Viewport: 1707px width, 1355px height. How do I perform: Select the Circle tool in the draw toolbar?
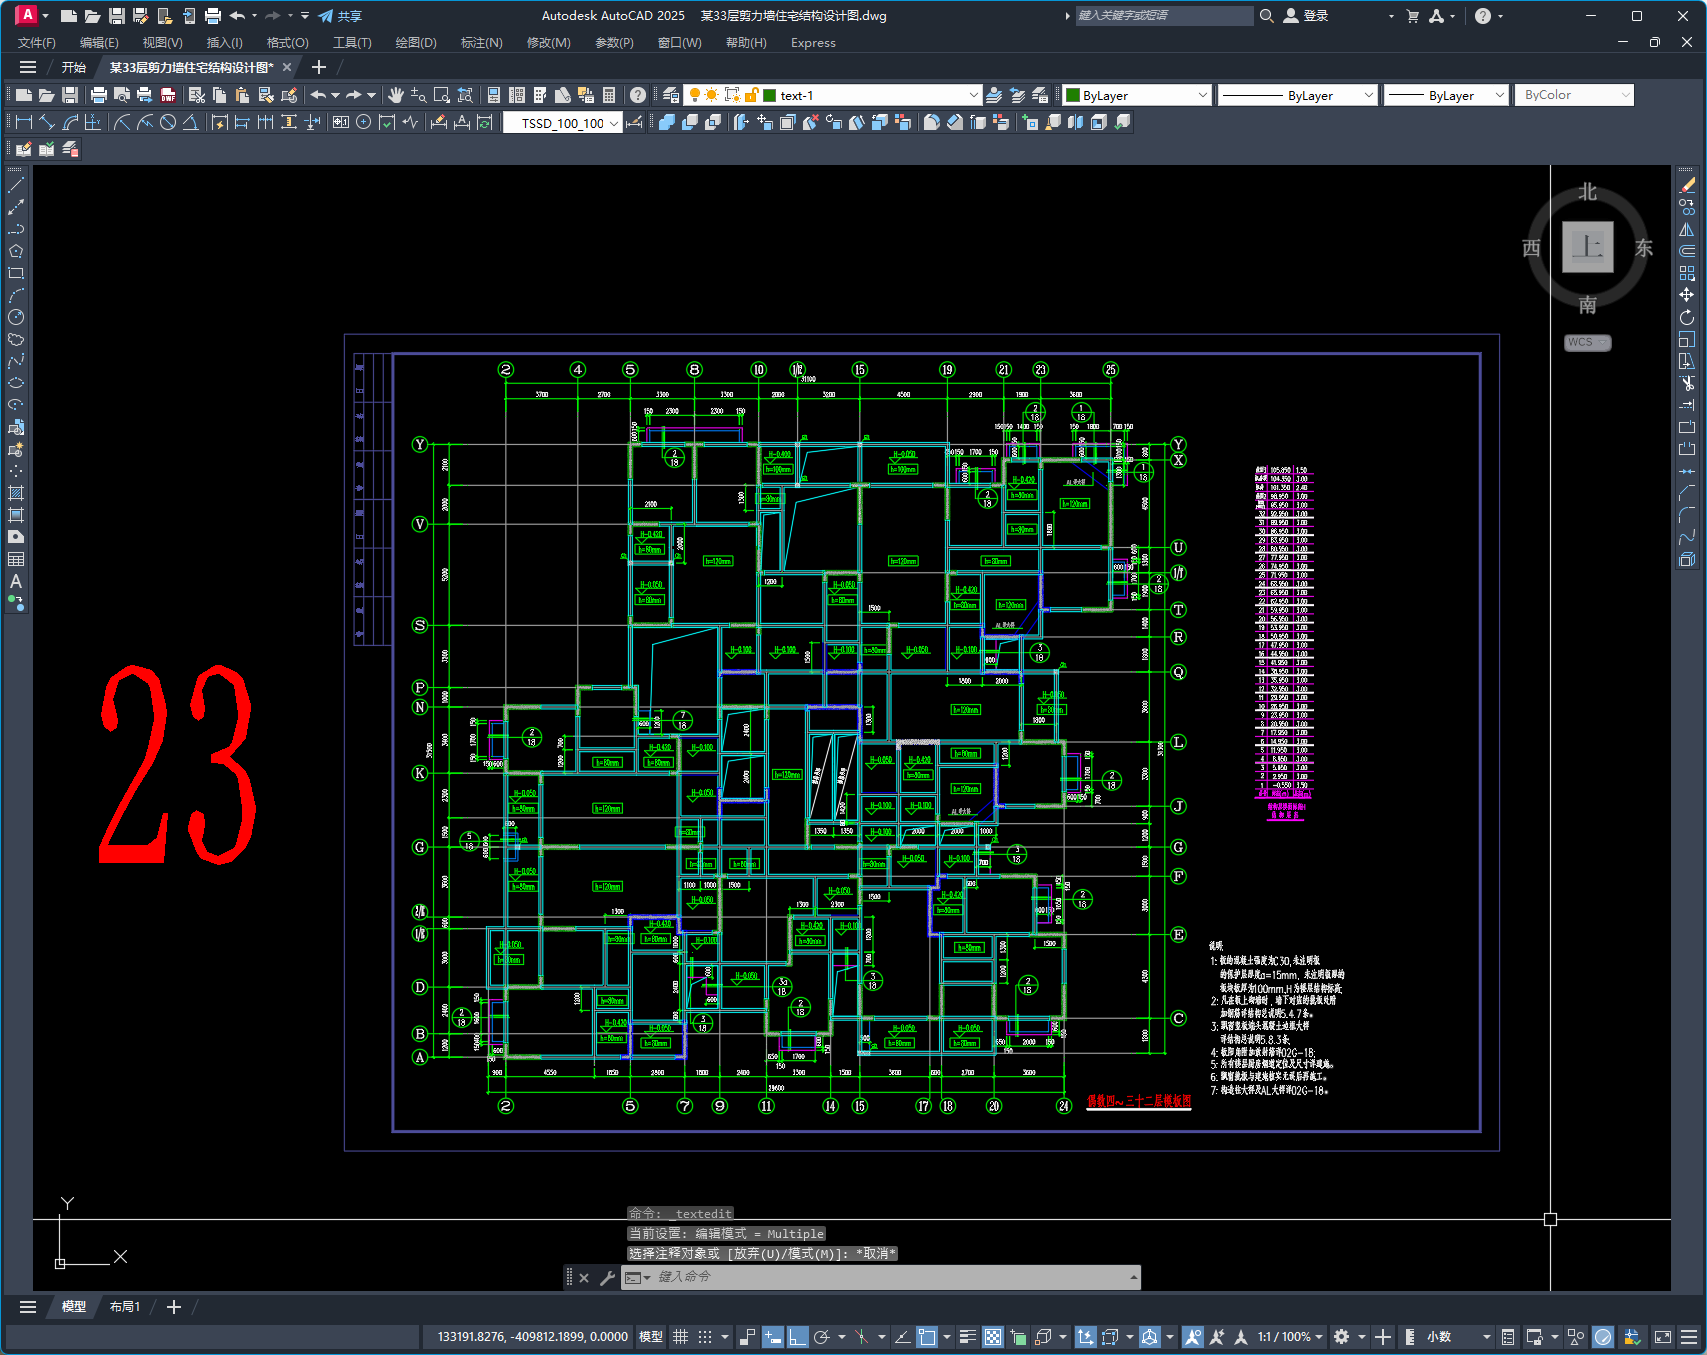point(16,317)
